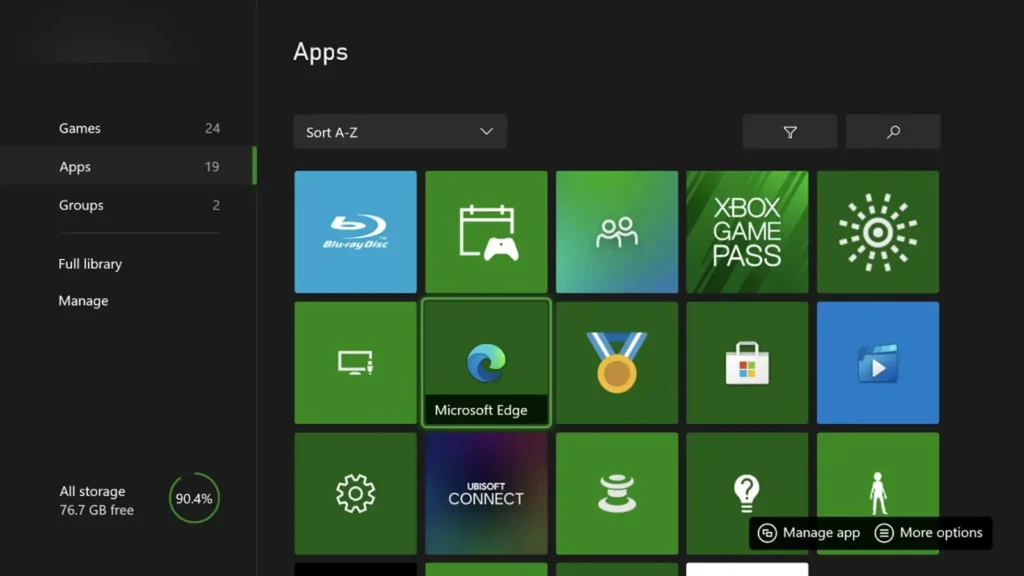Click the Manage app button
Image resolution: width=1024 pixels, height=576 pixels.
(x=808, y=533)
